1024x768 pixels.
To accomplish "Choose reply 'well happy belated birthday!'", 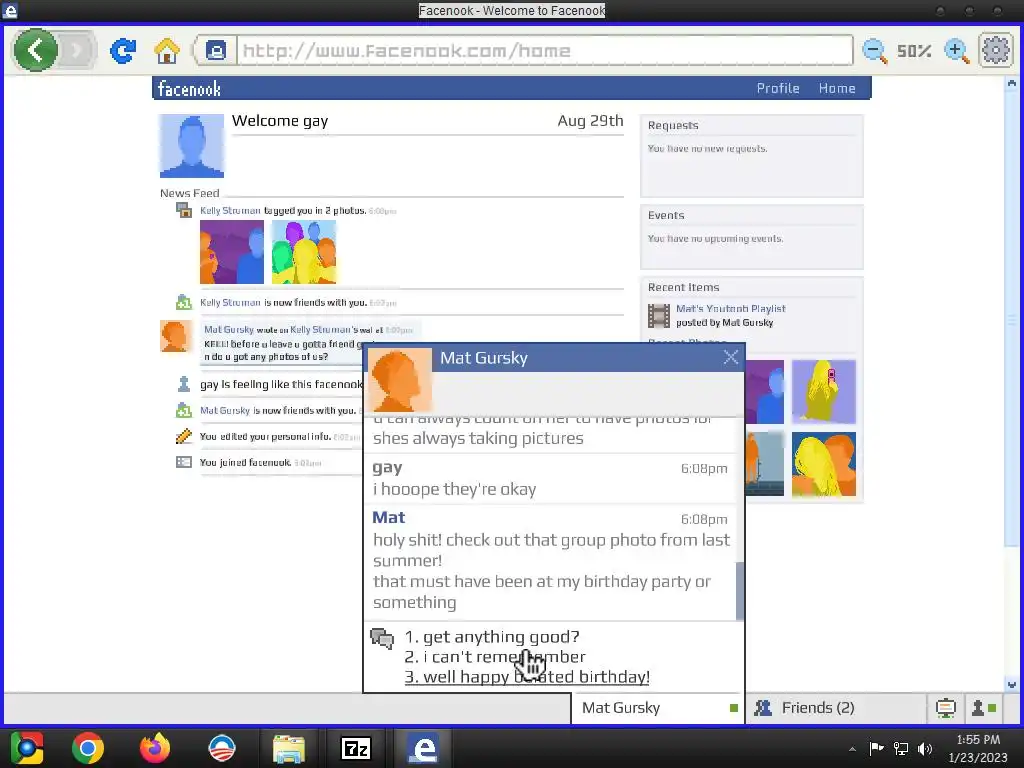I will point(527,677).
